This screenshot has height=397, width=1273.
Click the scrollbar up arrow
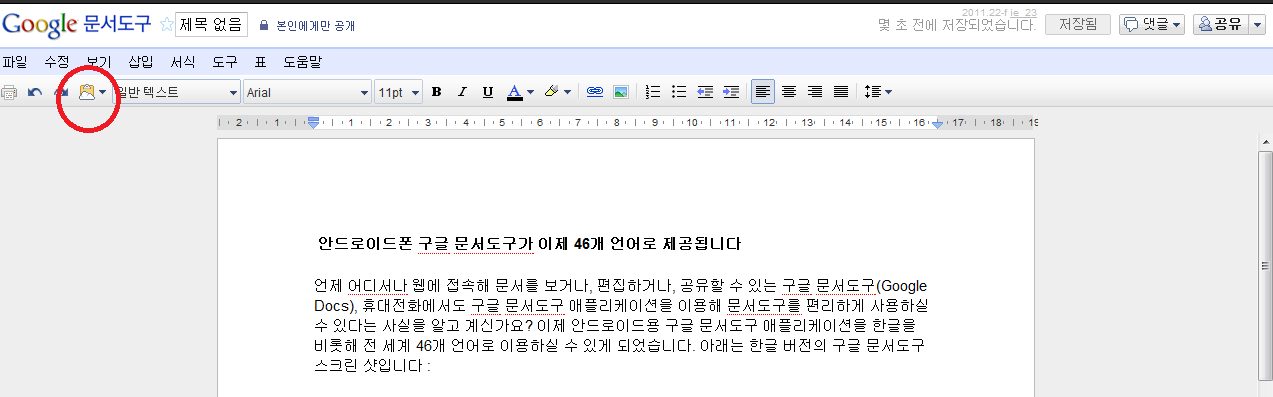click(1265, 143)
